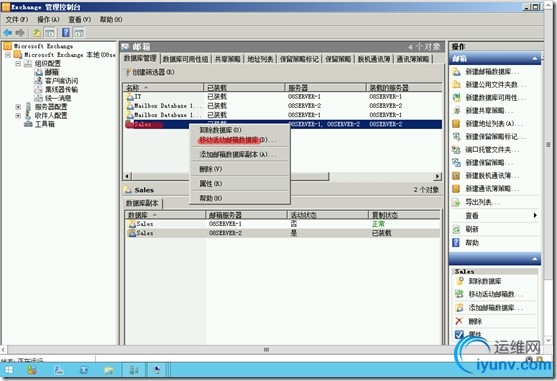Sort copies by the 邮箱服务器 column header

[x=246, y=215]
